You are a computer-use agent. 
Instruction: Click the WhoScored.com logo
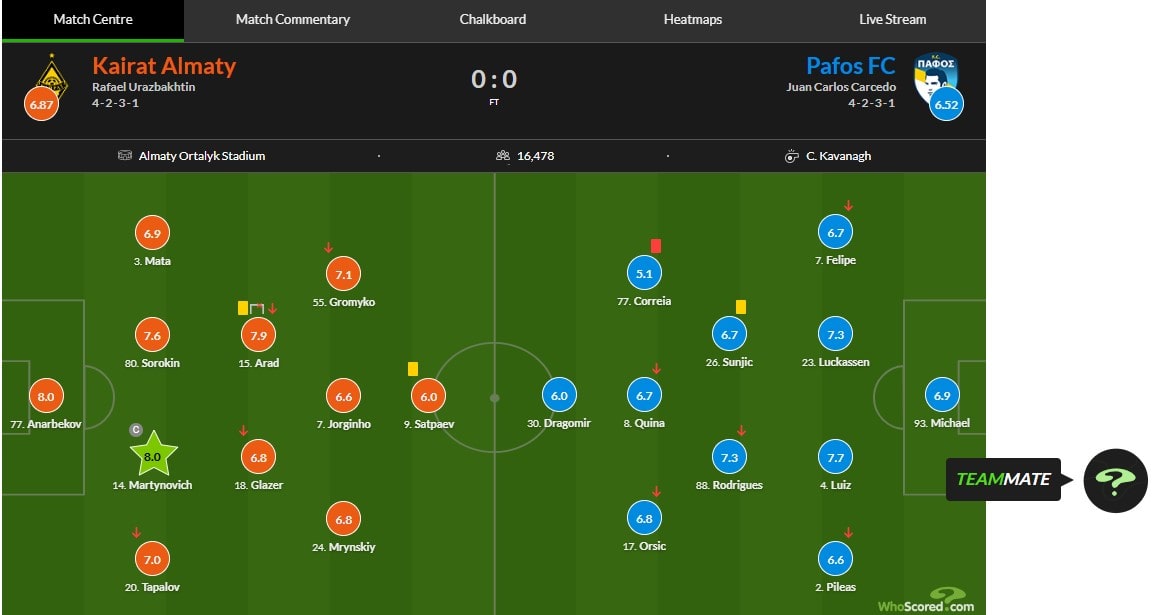coord(926,603)
